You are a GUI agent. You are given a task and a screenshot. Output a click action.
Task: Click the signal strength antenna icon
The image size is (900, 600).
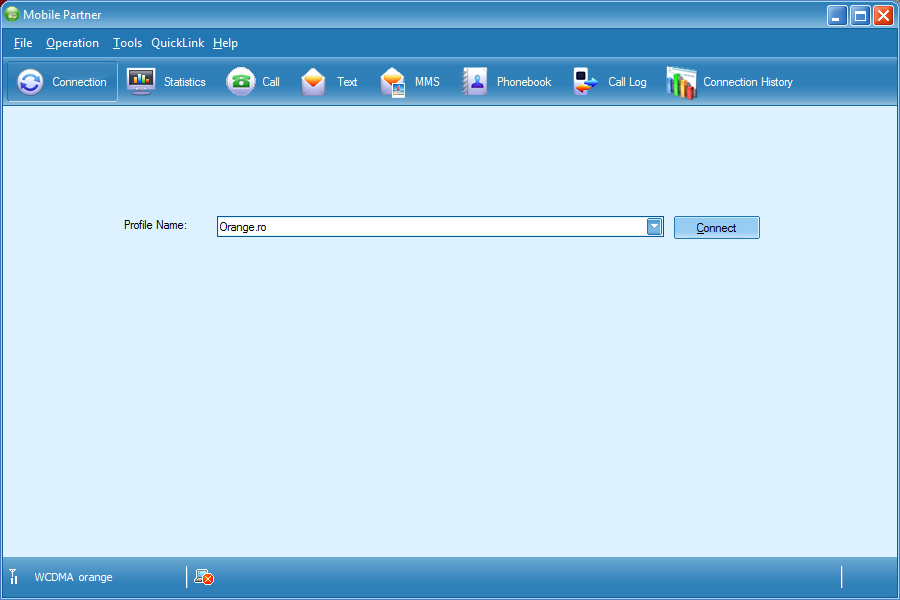[14, 576]
